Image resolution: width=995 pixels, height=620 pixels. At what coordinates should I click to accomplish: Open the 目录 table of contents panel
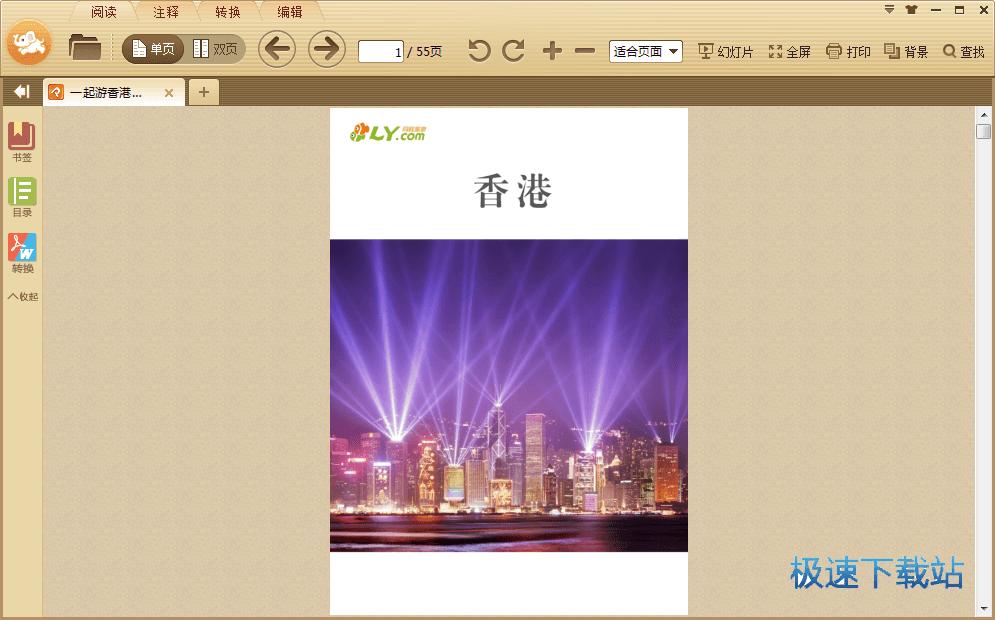tap(20, 195)
